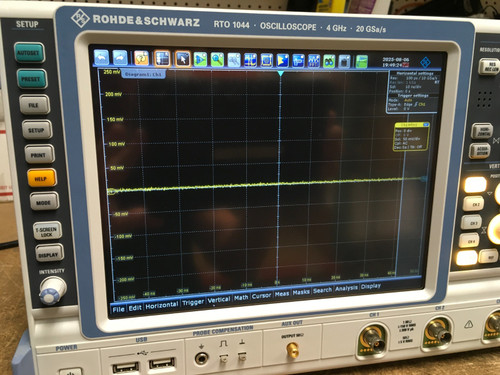
Task: Open the Display menu
Action: tap(371, 286)
